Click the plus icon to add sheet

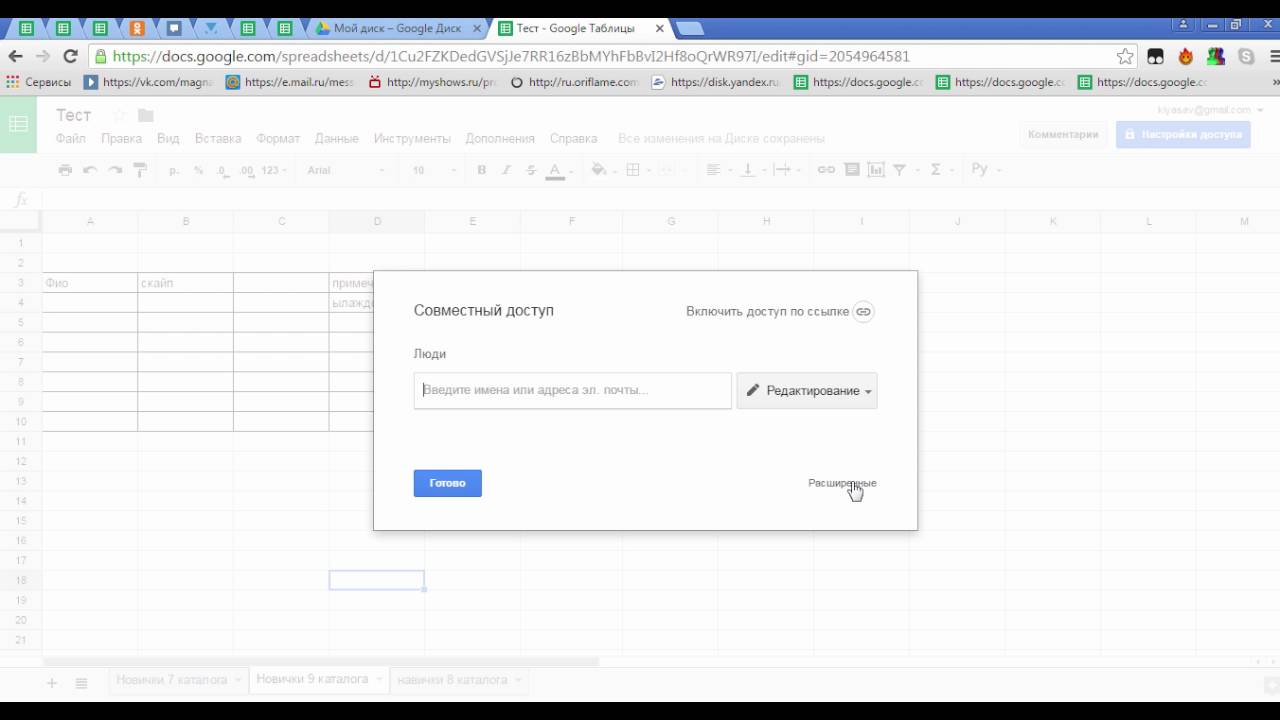pyautogui.click(x=52, y=683)
